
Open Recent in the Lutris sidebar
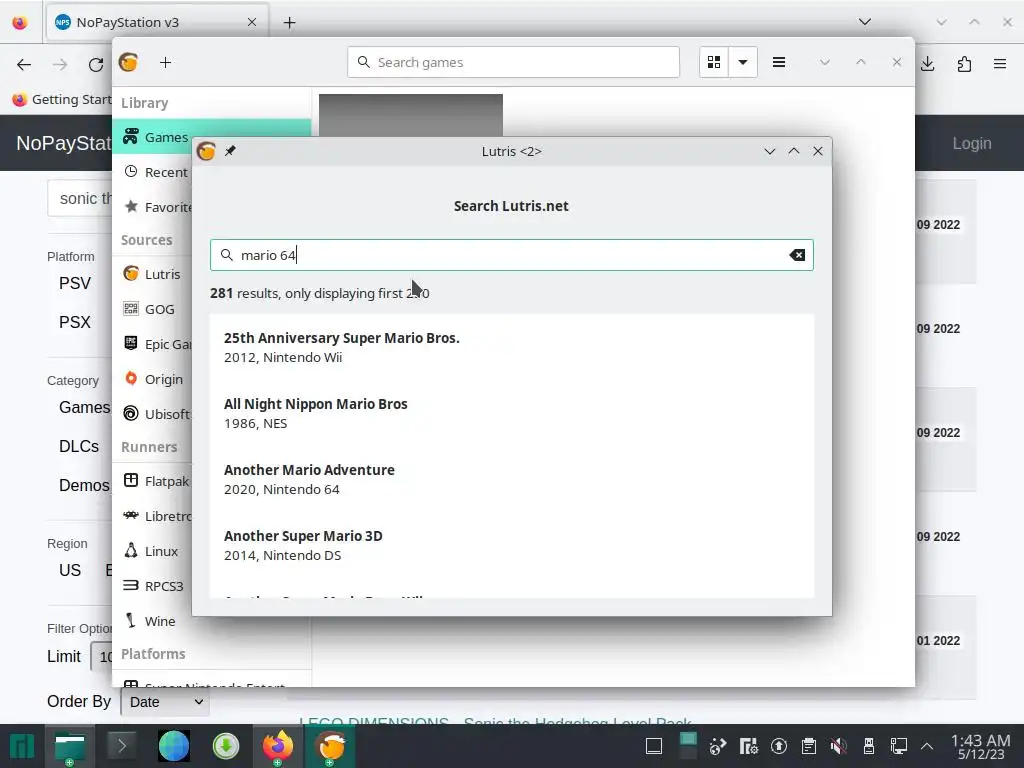coord(155,172)
